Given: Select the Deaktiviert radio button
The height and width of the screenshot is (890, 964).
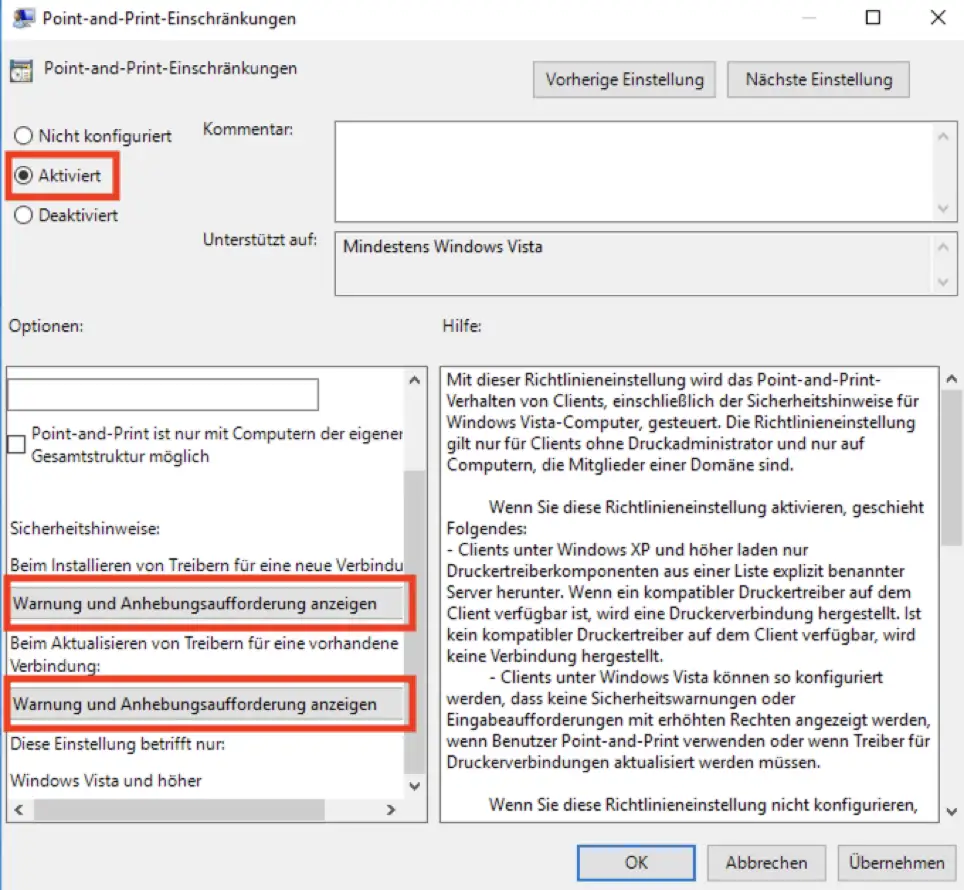Looking at the screenshot, I should coord(24,215).
